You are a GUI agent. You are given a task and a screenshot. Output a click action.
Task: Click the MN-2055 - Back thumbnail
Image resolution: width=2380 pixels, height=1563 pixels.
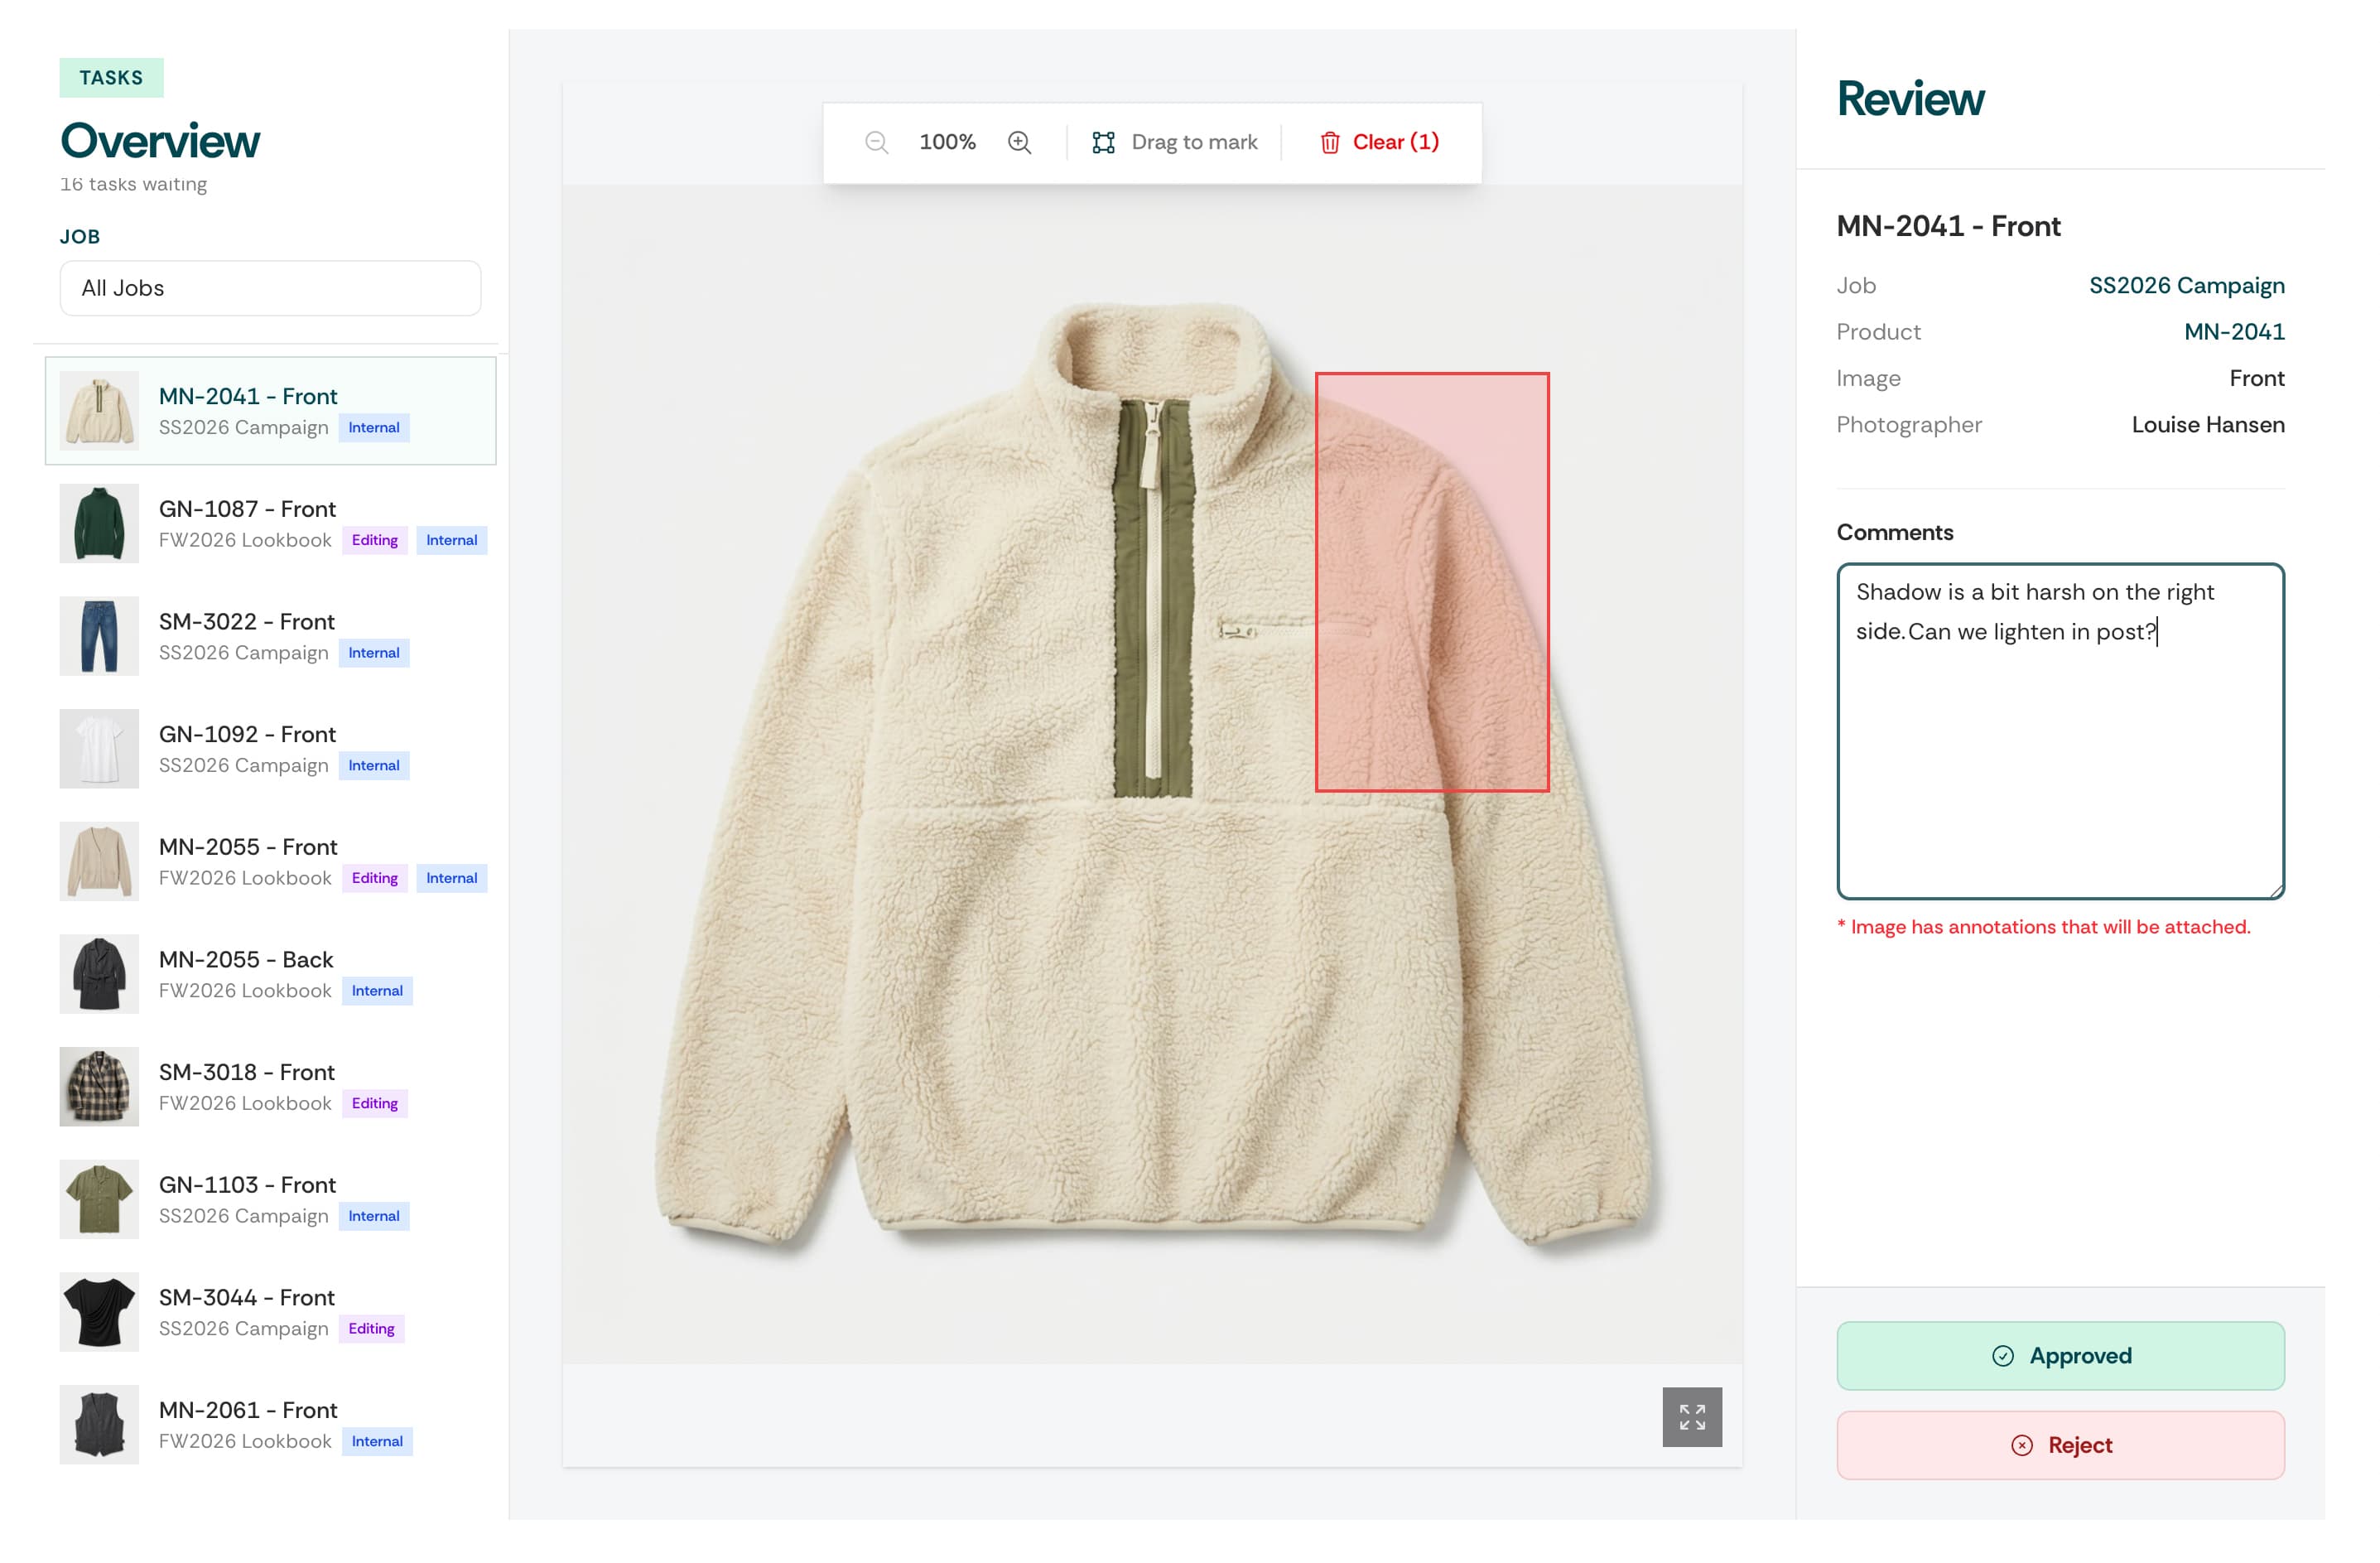pyautogui.click(x=99, y=974)
